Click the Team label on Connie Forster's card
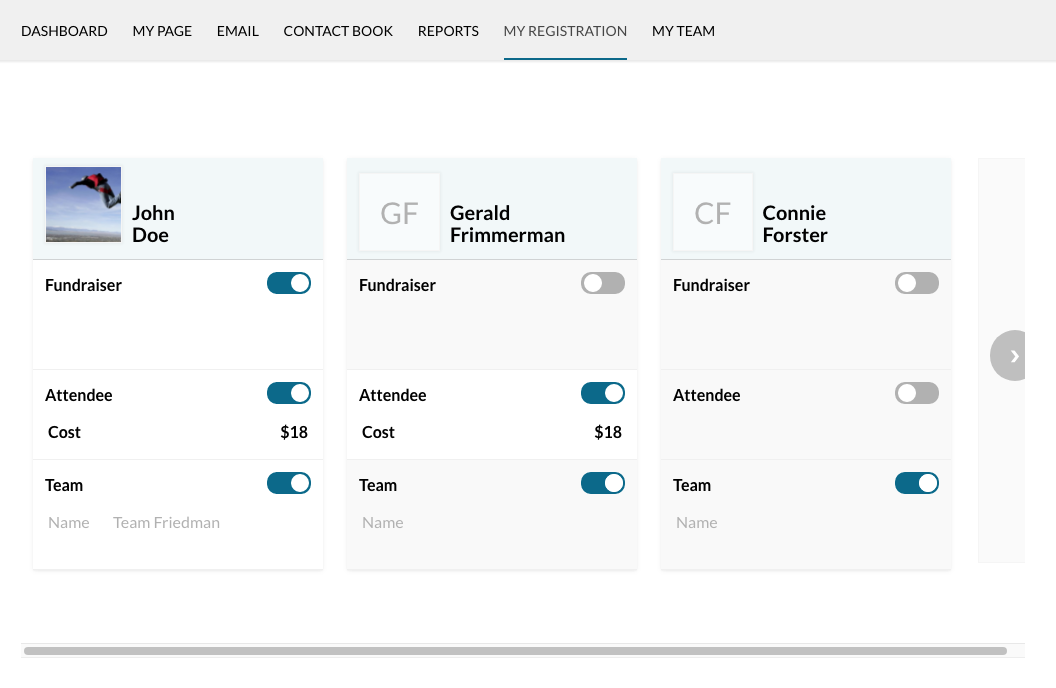 click(x=692, y=485)
